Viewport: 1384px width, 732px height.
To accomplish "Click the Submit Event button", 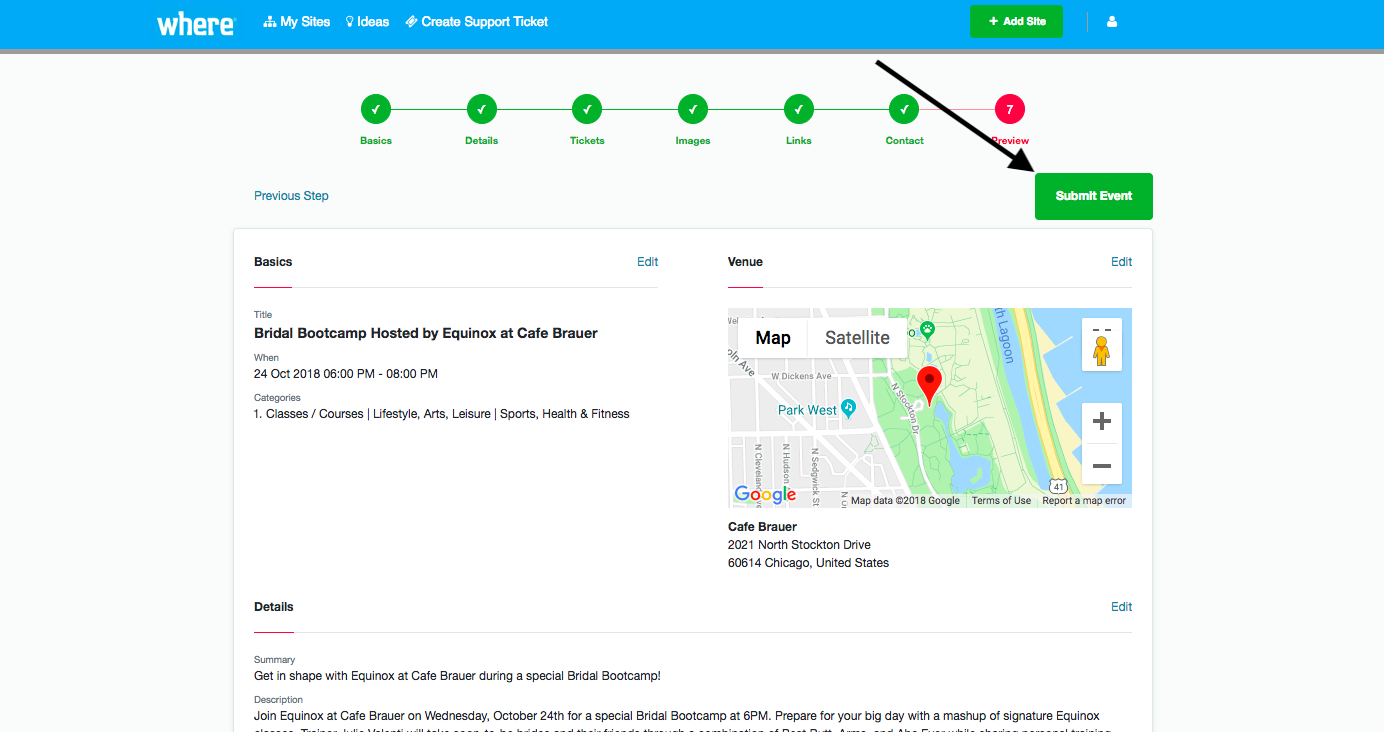I will click(1094, 196).
